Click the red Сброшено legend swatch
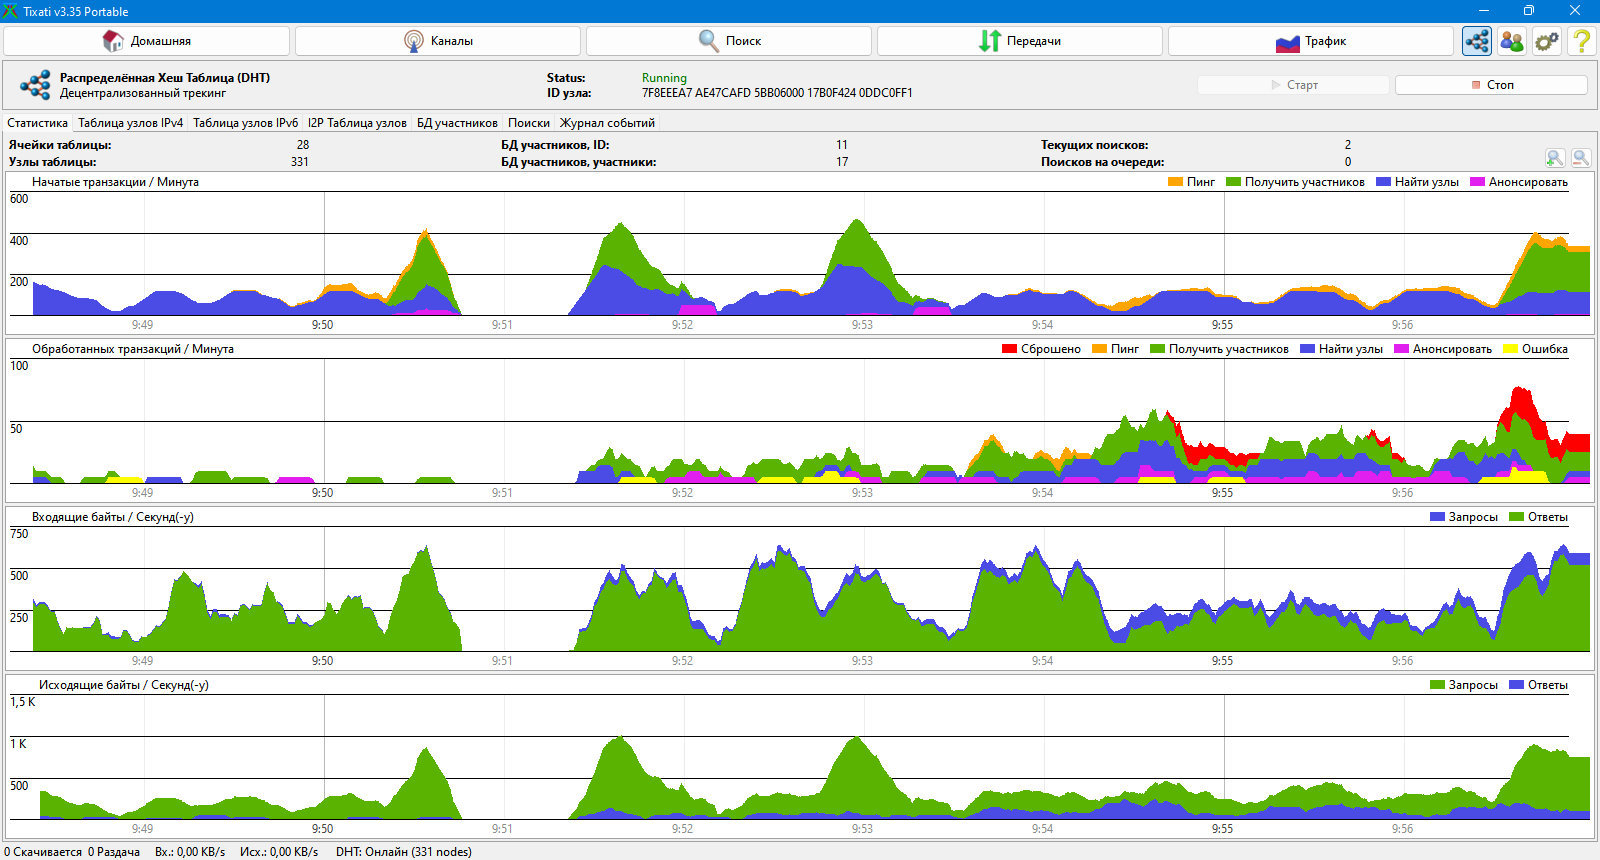The height and width of the screenshot is (860, 1600). tap(1009, 349)
